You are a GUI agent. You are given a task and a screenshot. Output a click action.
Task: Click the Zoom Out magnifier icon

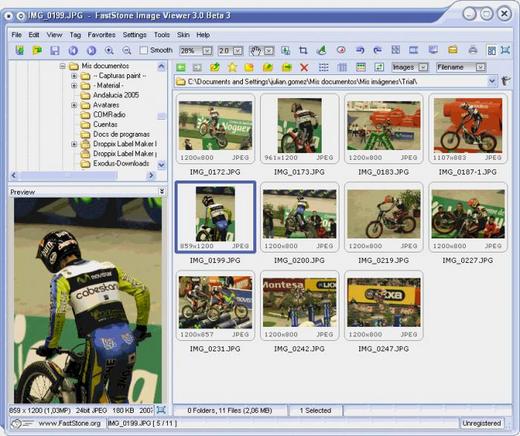[127, 51]
